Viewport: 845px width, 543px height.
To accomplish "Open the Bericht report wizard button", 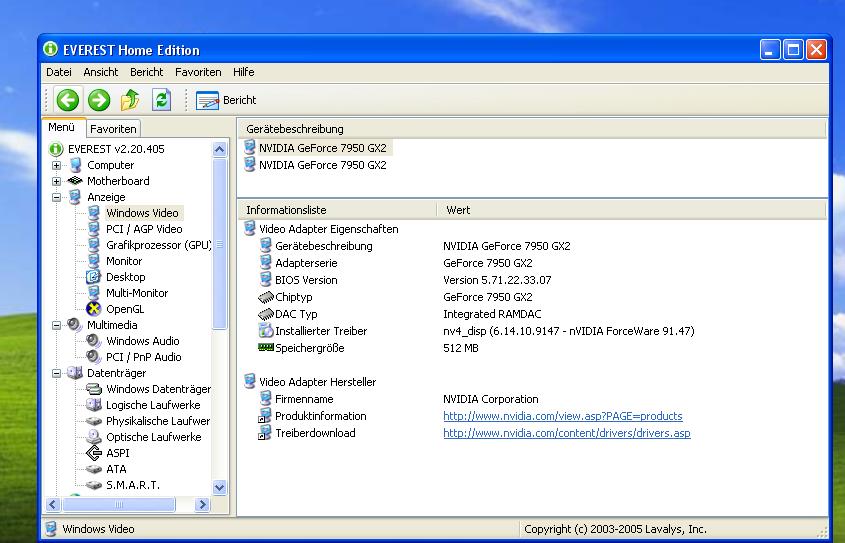I will click(226, 100).
